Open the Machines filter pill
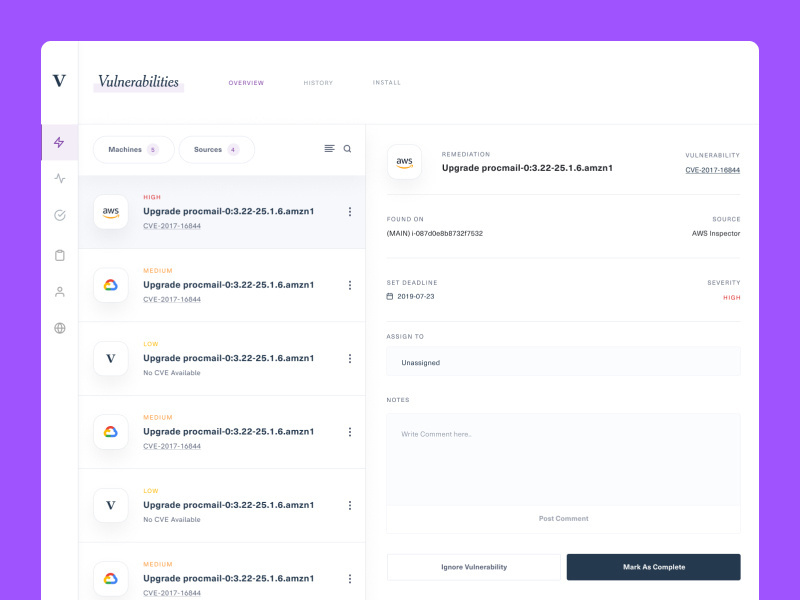Viewport: 800px width, 600px height. pyautogui.click(x=134, y=149)
